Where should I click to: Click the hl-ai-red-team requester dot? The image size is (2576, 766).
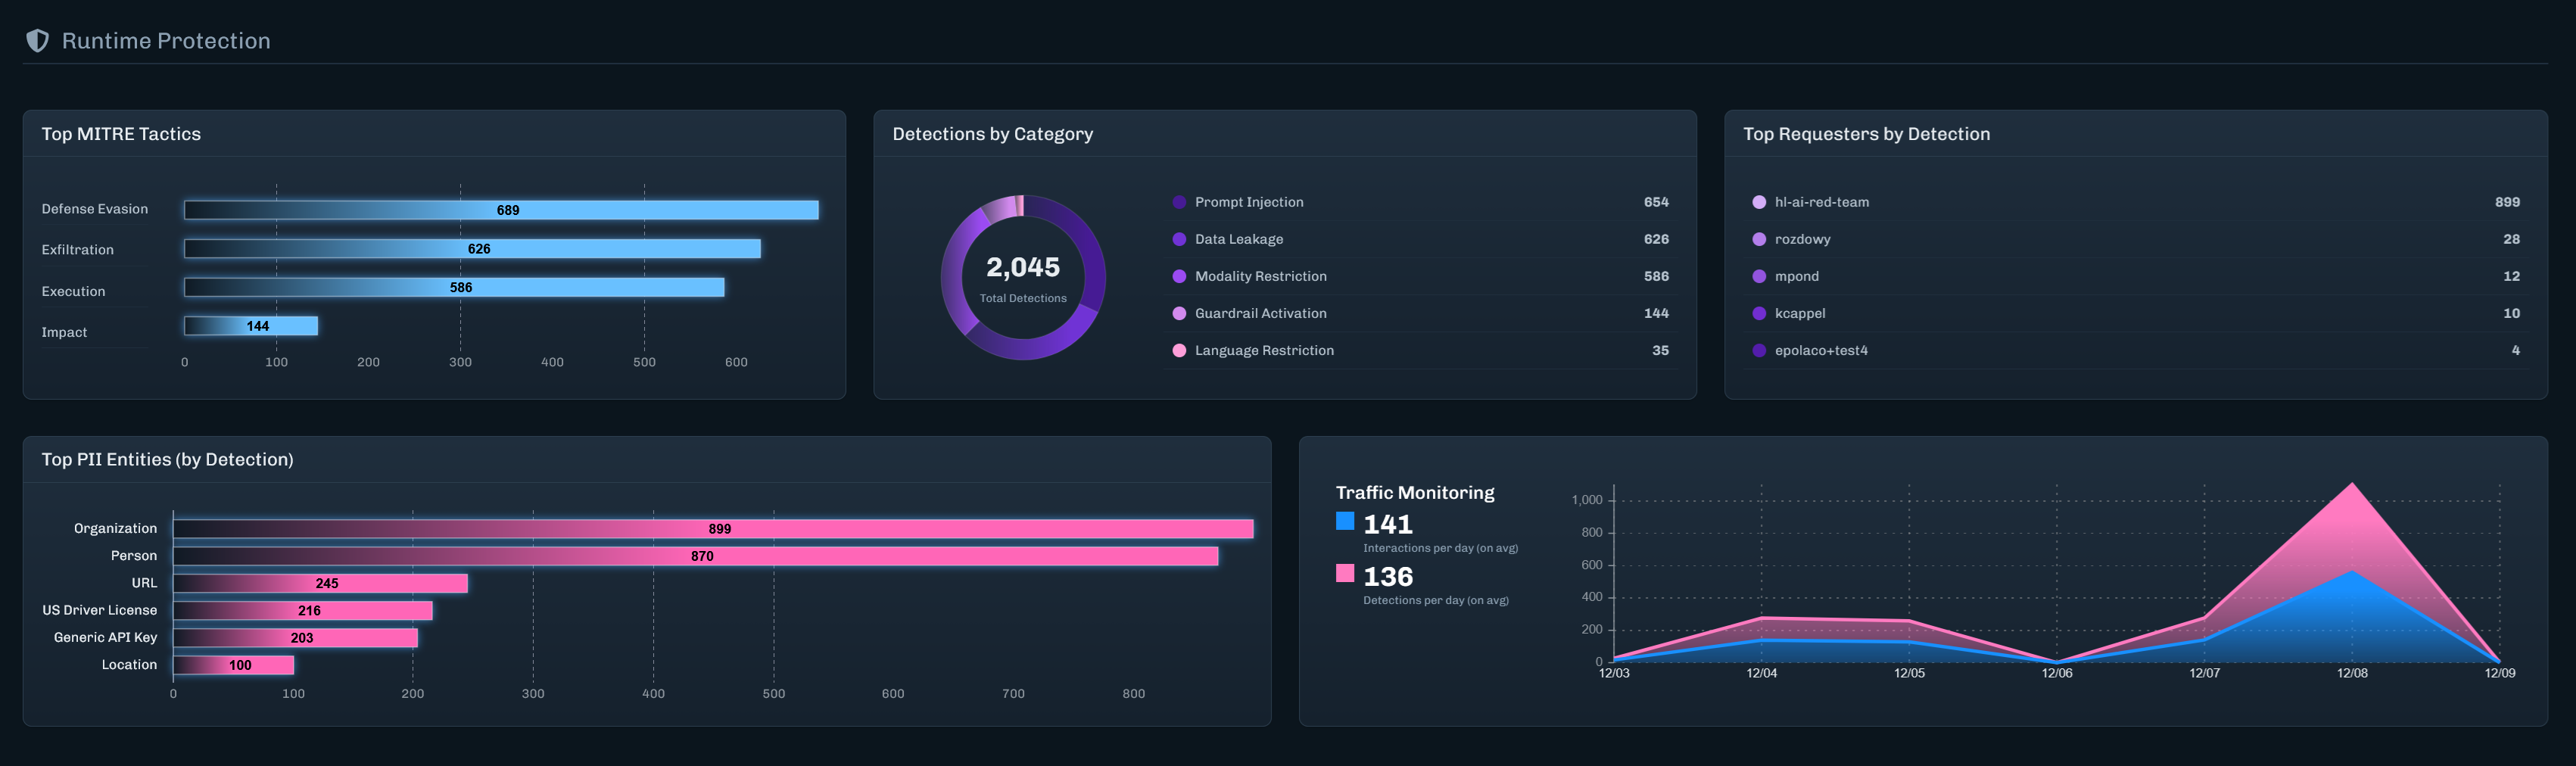click(x=1759, y=202)
